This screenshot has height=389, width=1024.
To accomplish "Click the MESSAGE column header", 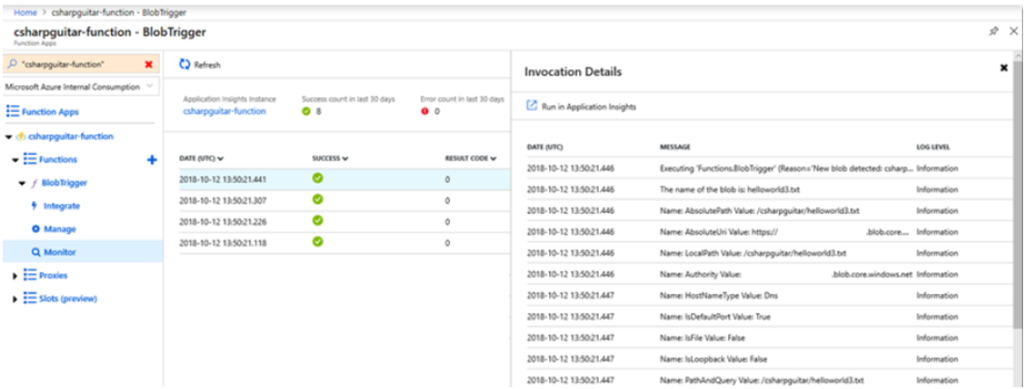I will (675, 147).
